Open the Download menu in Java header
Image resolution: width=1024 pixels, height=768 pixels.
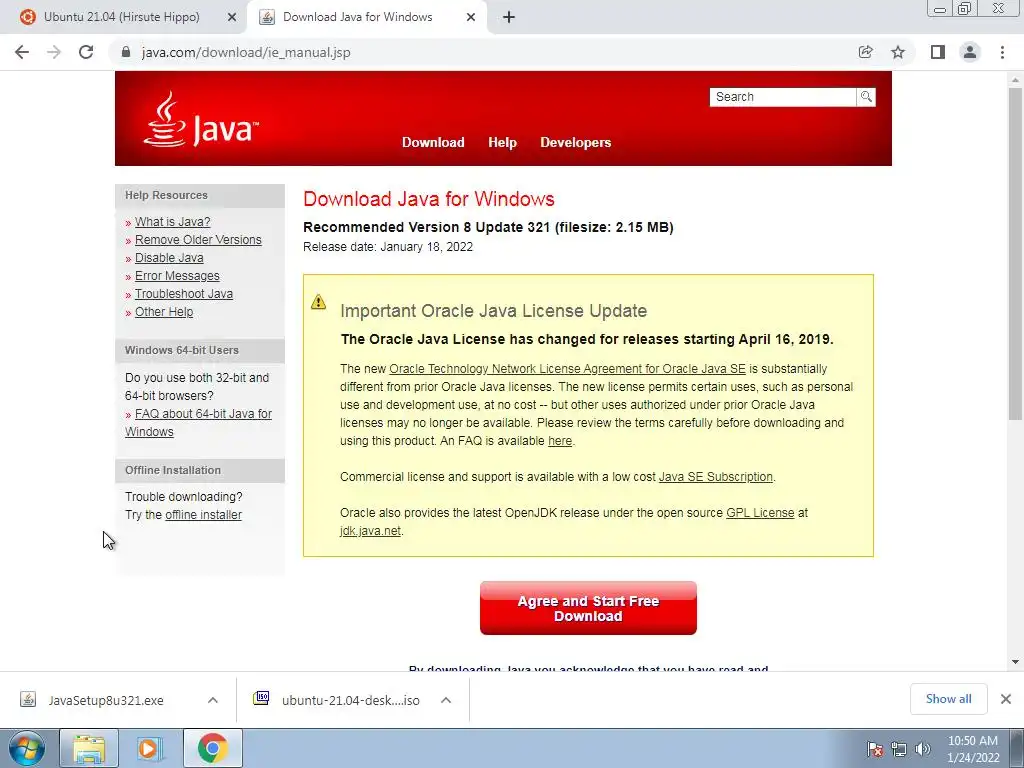tap(433, 142)
